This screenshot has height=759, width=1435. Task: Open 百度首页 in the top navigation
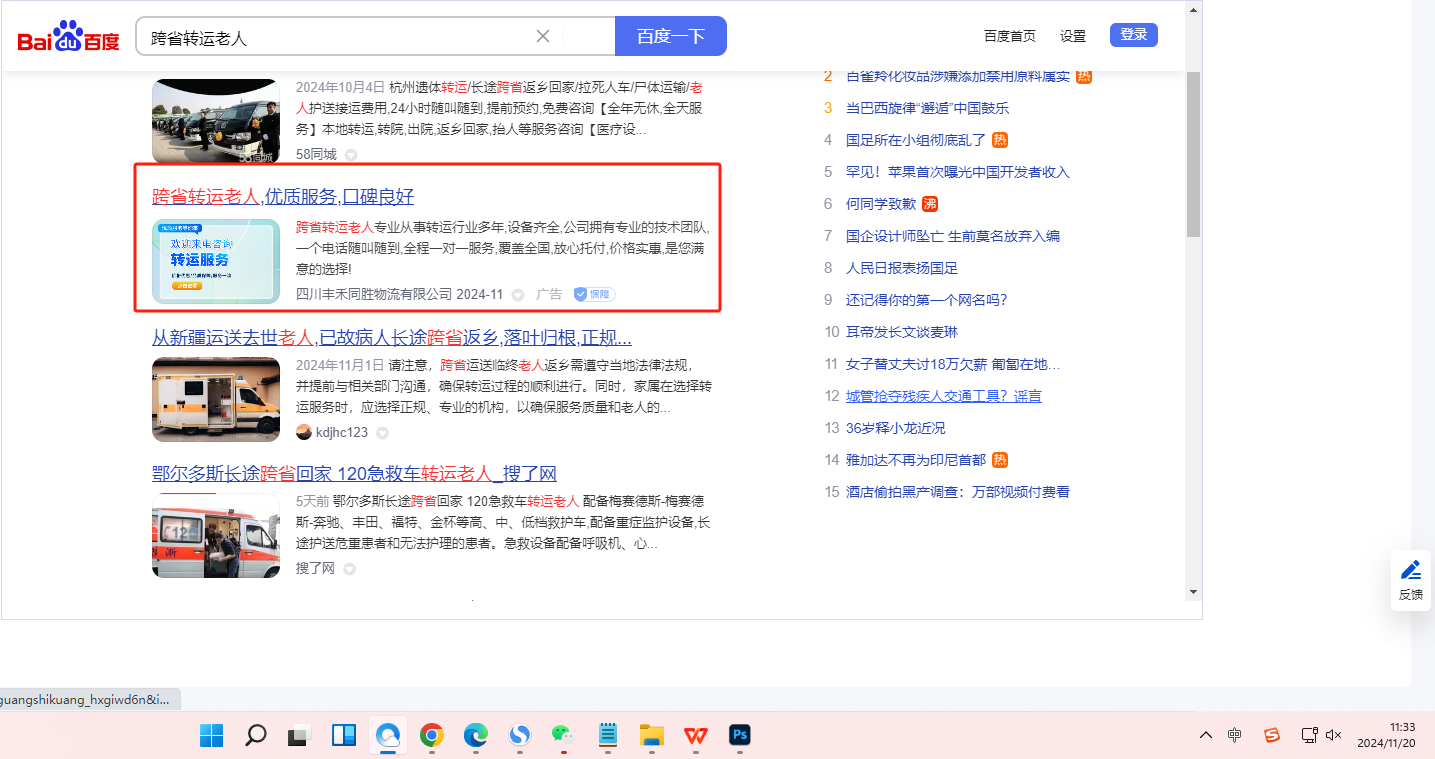tap(1009, 36)
